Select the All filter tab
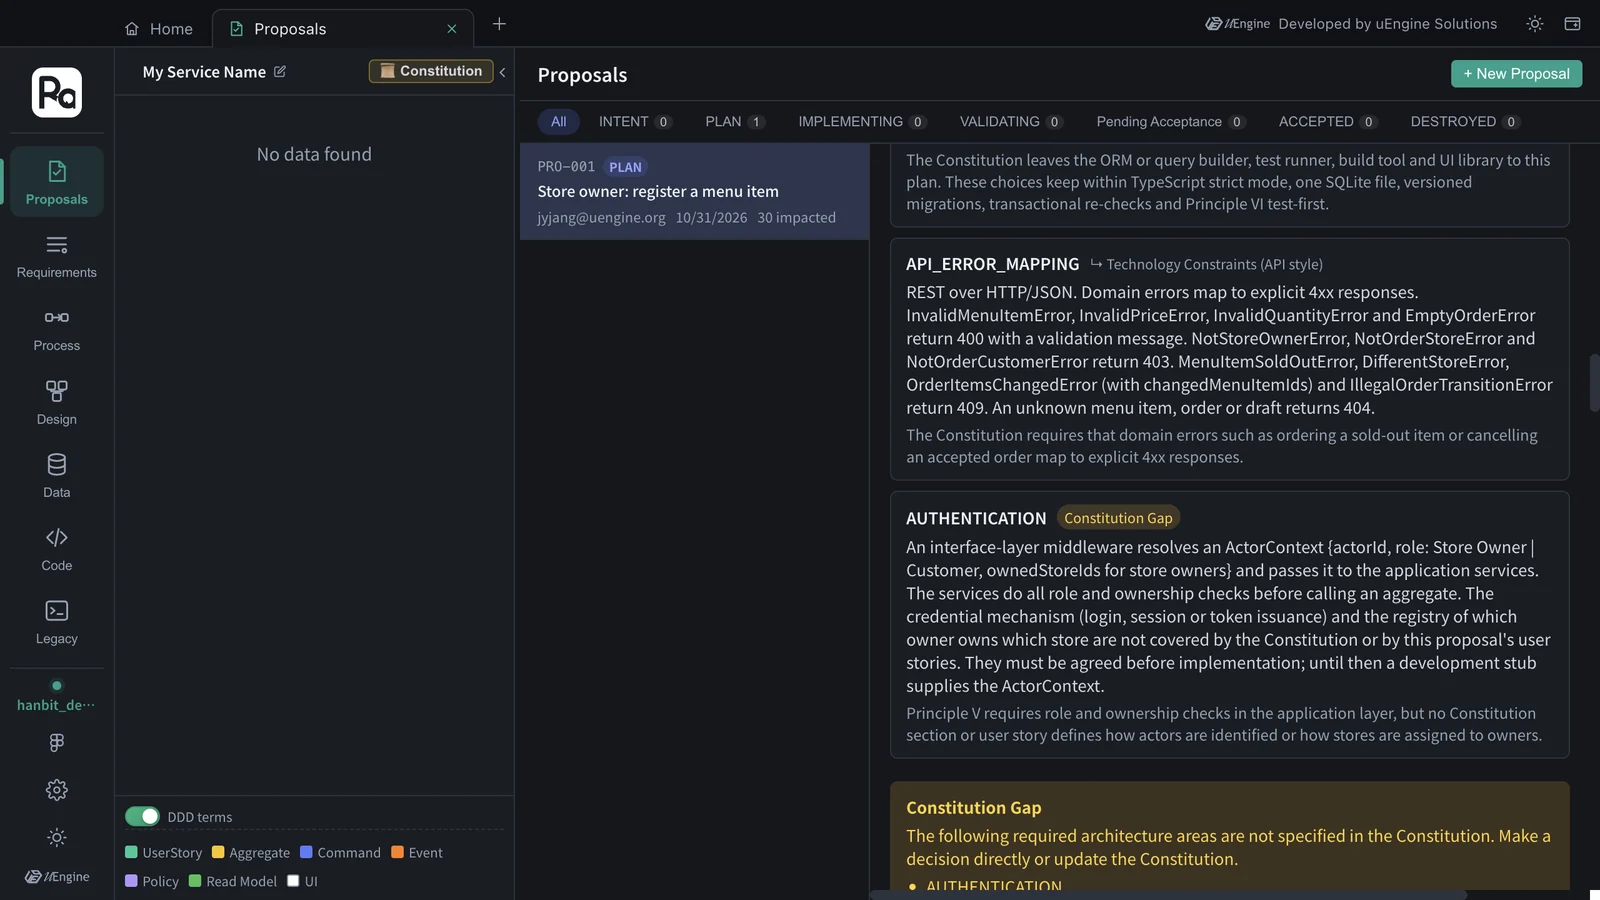 558,122
